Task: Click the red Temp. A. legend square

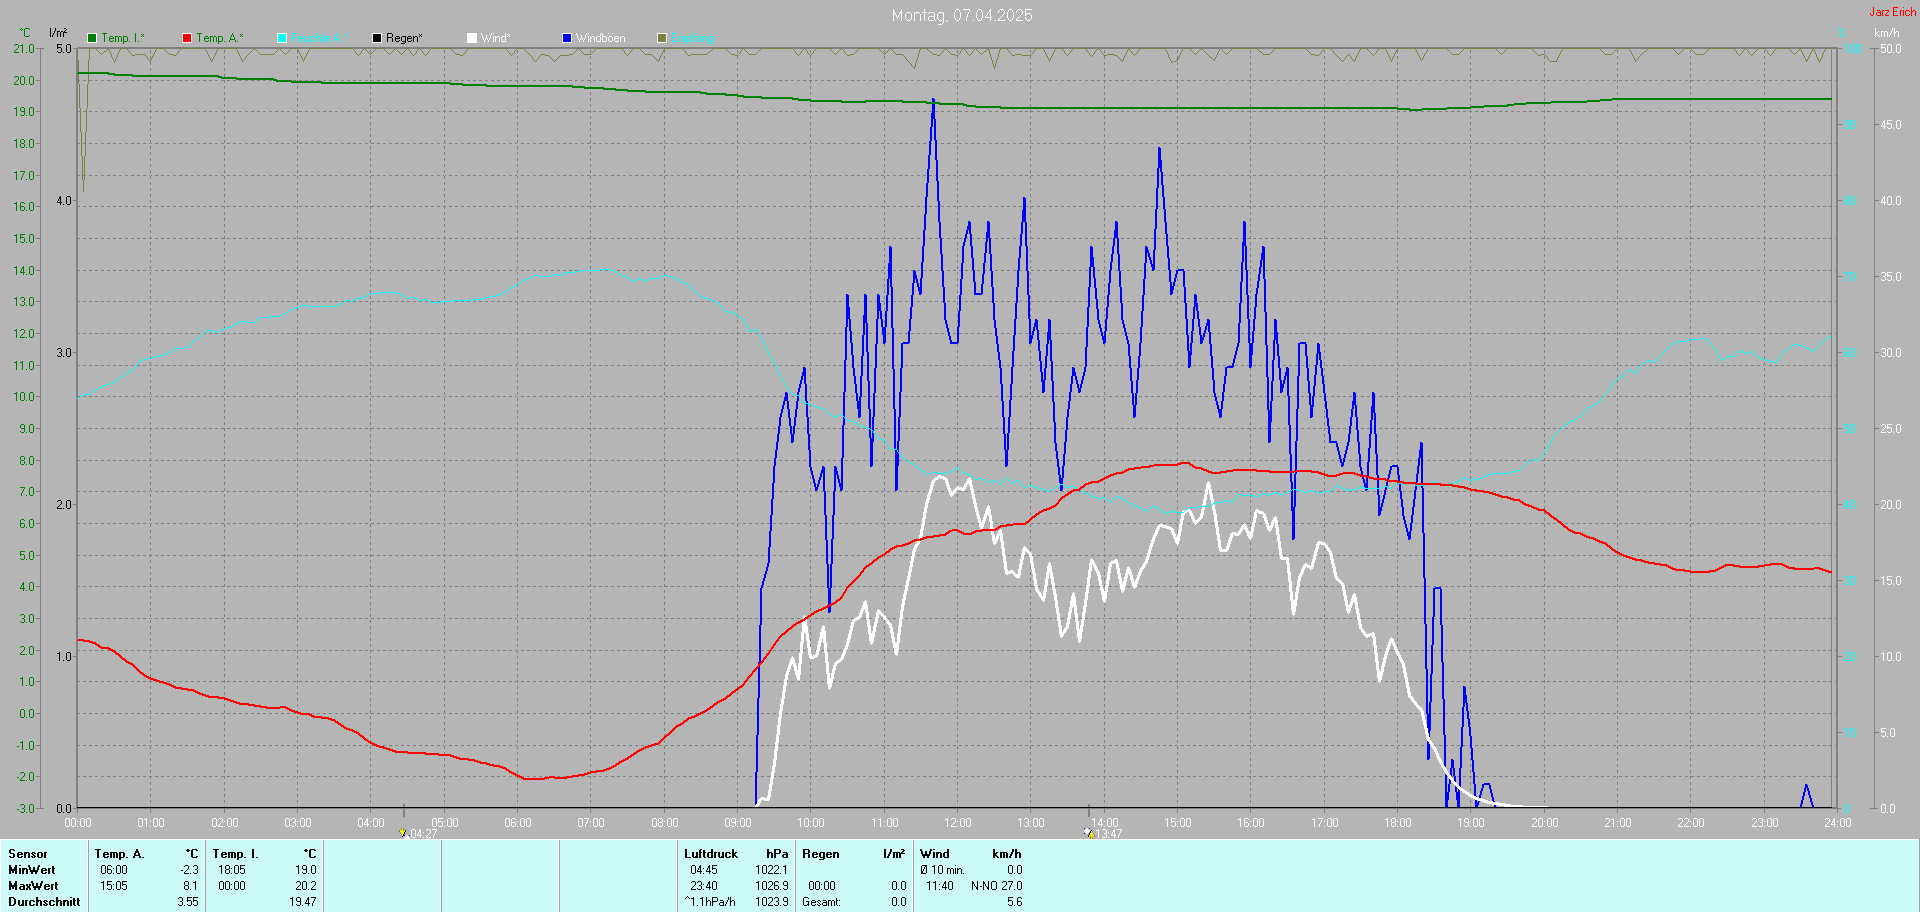Action: point(187,38)
